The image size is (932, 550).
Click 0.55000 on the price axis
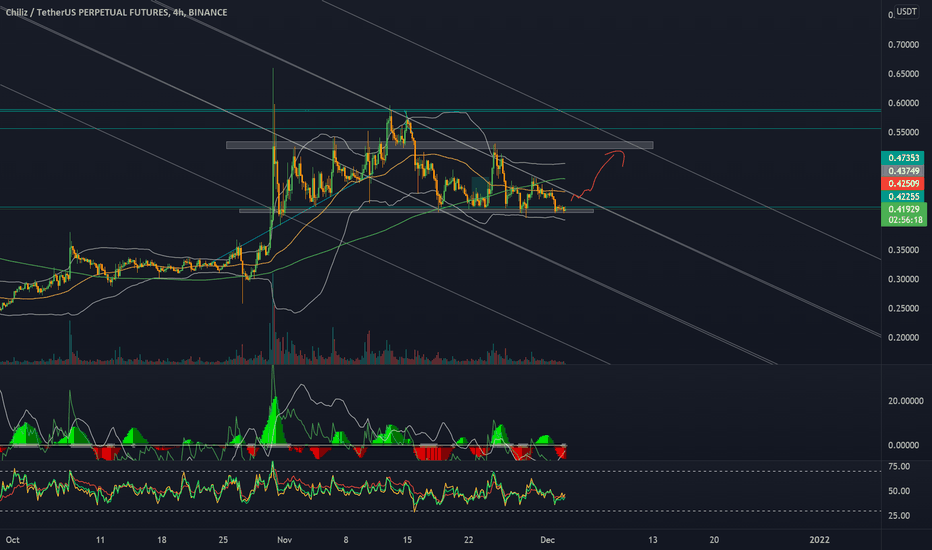[x=903, y=132]
